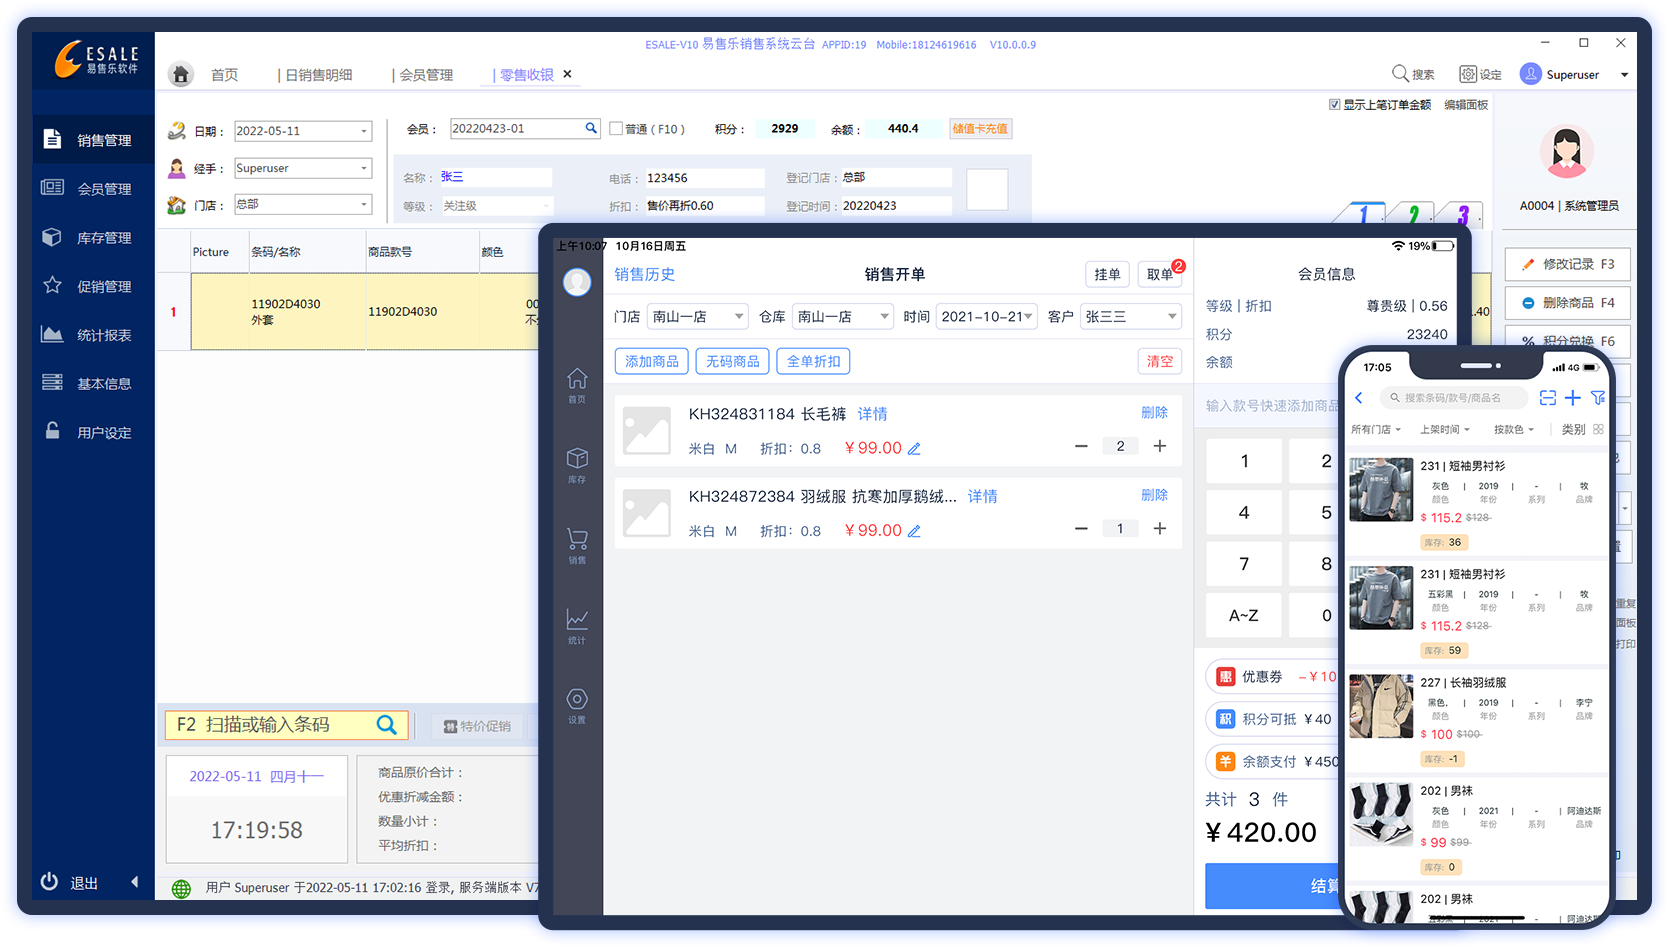Viewport: 1670px width, 949px height.
Task: Tap the scan icon in the phone app
Action: click(x=1547, y=398)
